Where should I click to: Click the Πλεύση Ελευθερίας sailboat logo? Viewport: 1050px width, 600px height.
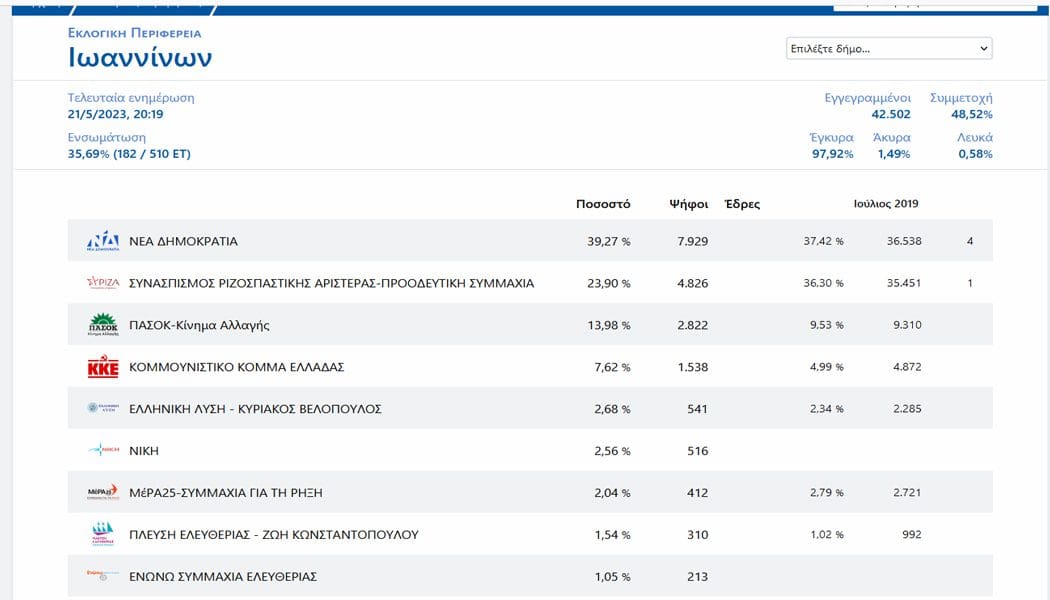click(x=103, y=534)
